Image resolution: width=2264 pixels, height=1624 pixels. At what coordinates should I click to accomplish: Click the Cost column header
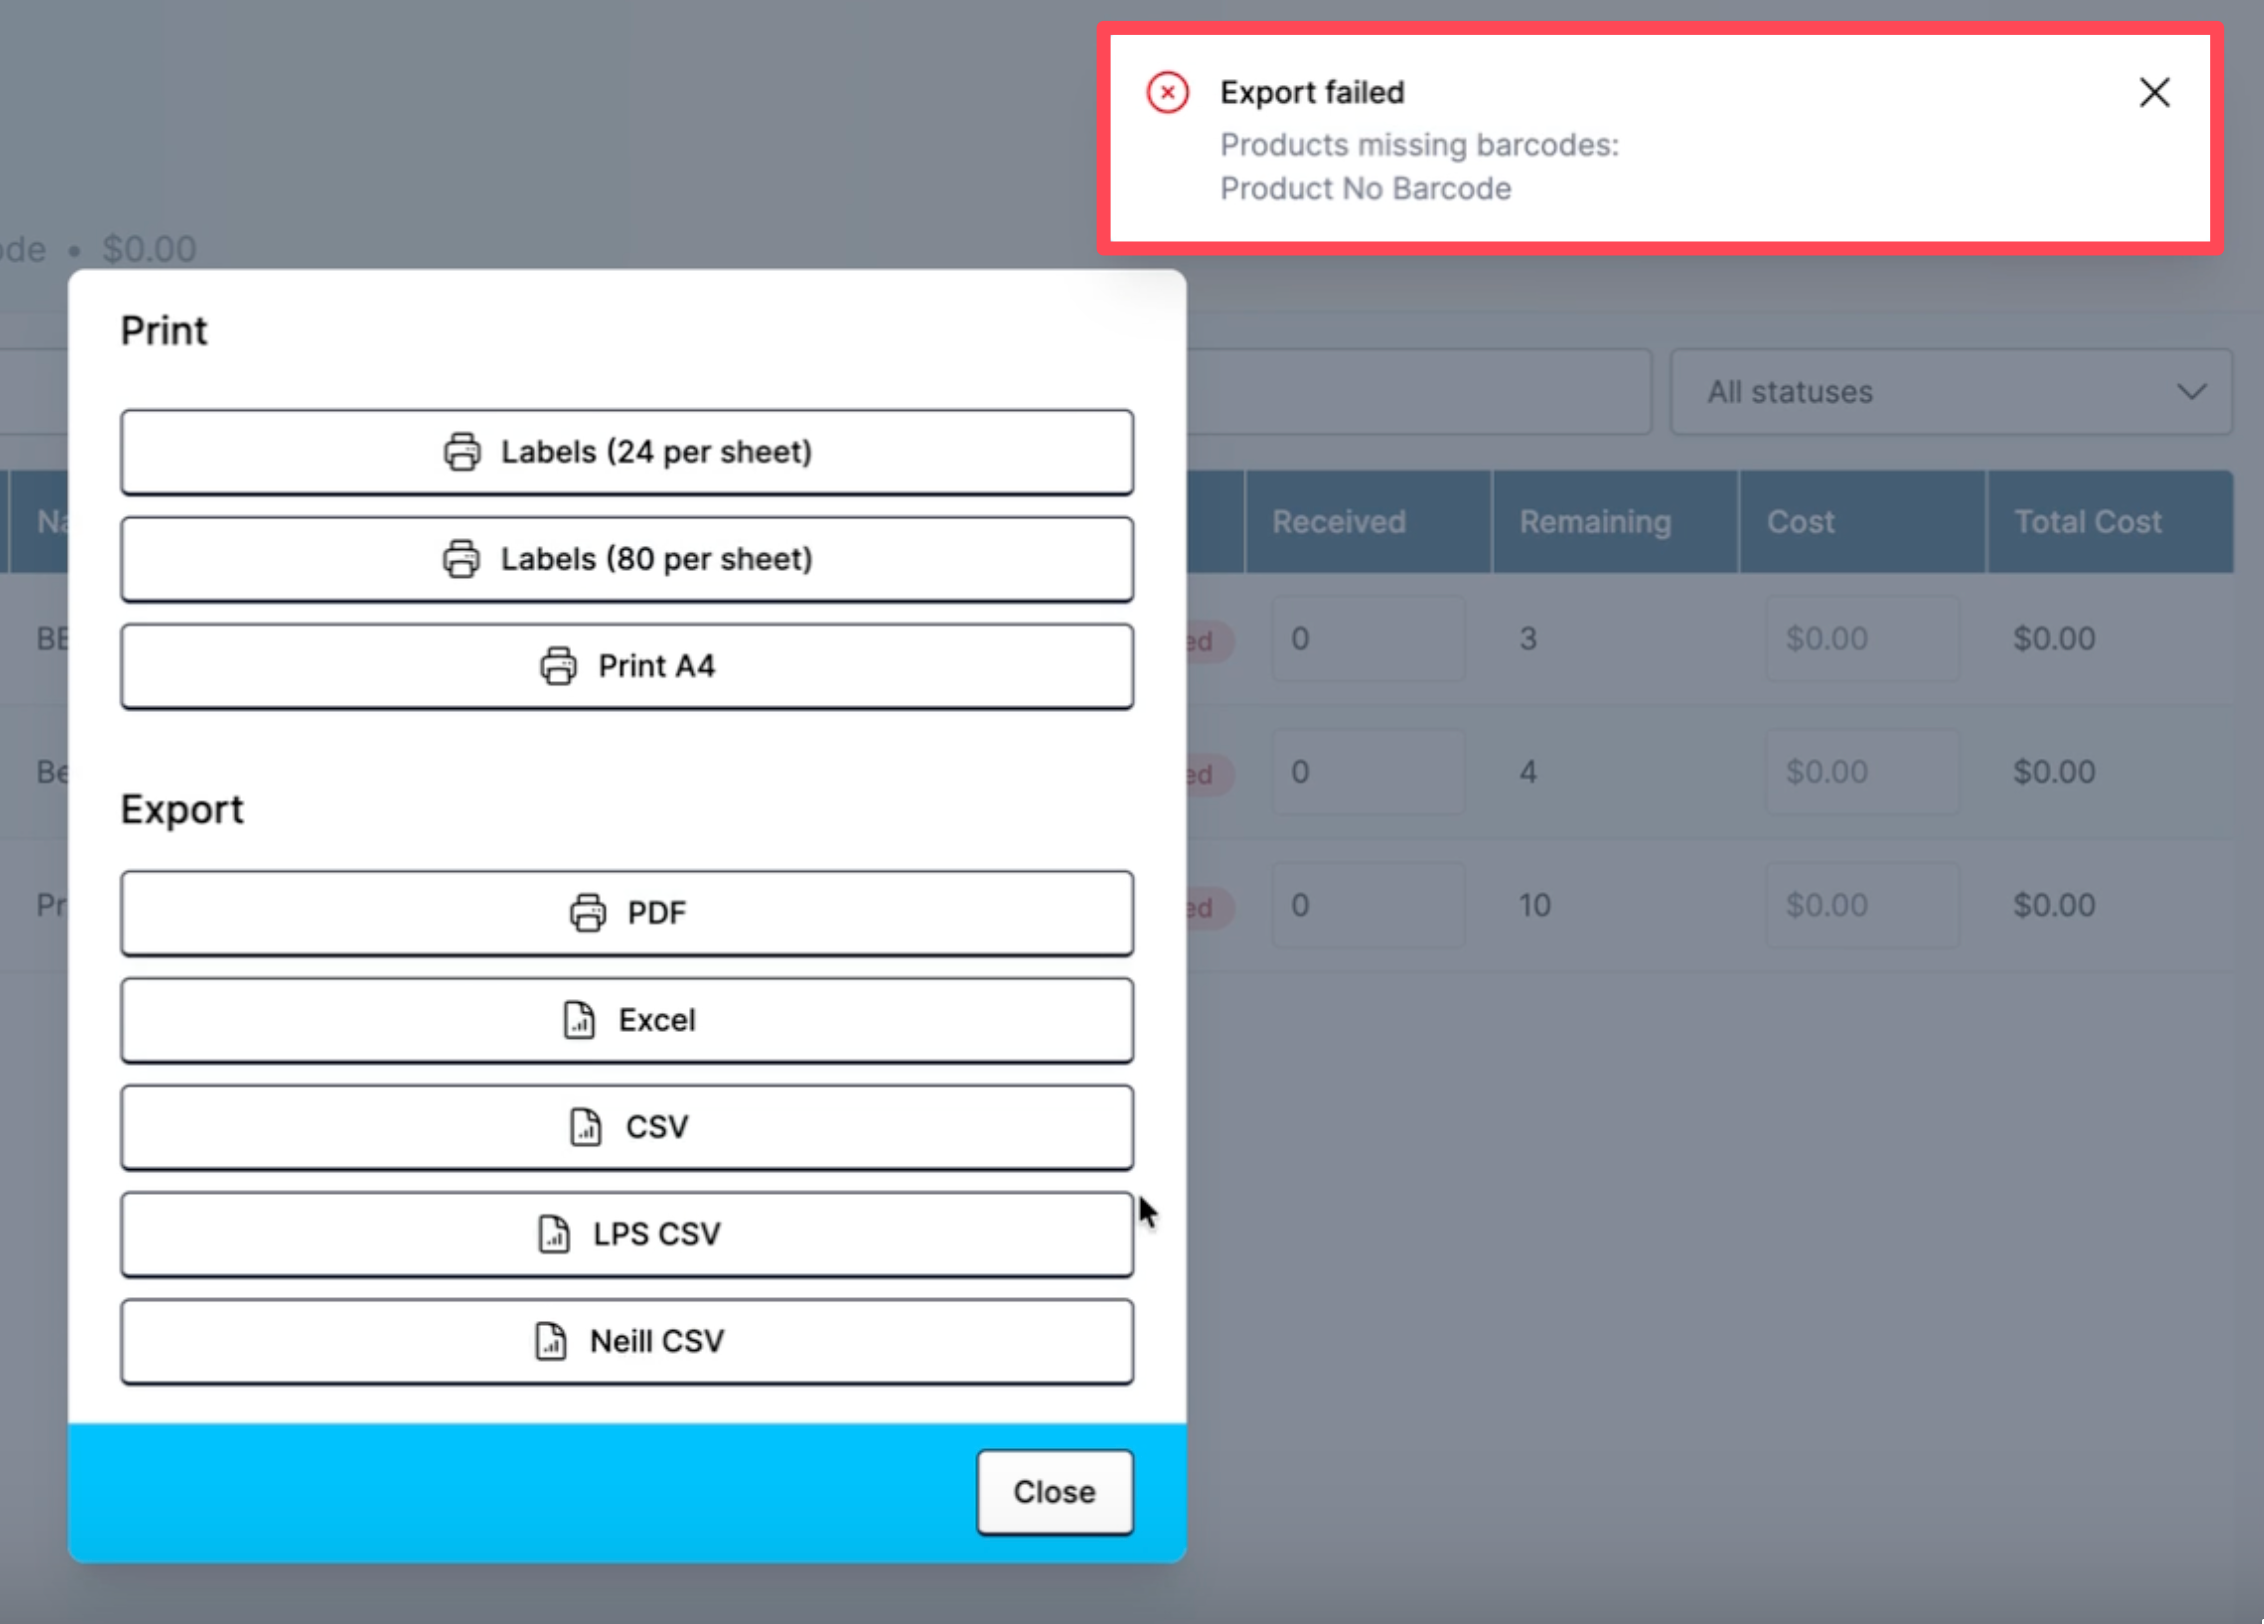tap(1863, 522)
